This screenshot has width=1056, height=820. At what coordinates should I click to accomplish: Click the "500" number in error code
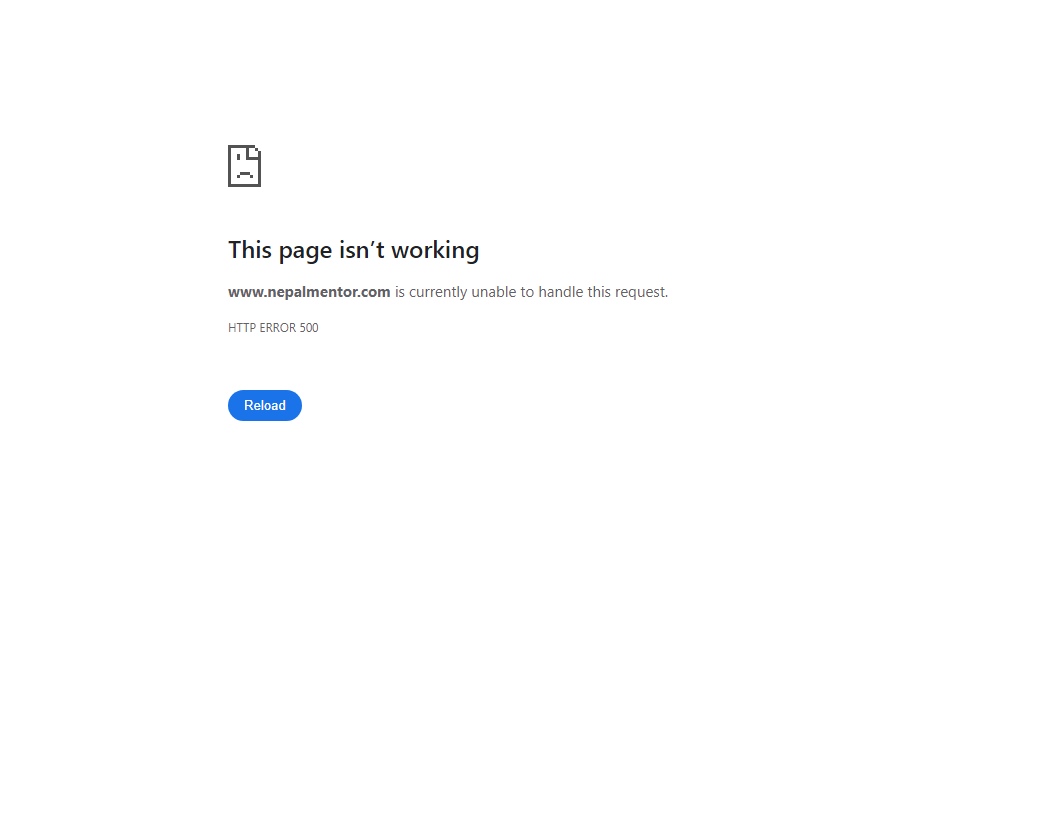tap(309, 328)
